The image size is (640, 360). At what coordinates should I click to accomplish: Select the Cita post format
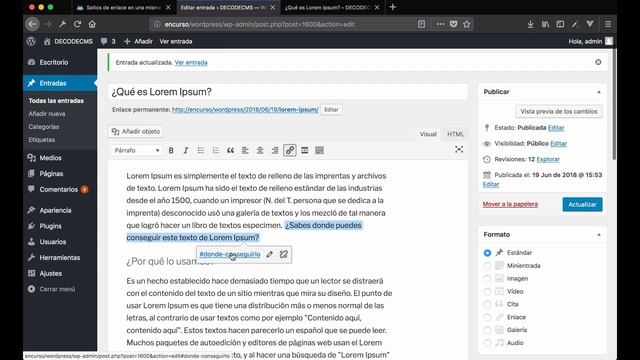pyautogui.click(x=487, y=304)
